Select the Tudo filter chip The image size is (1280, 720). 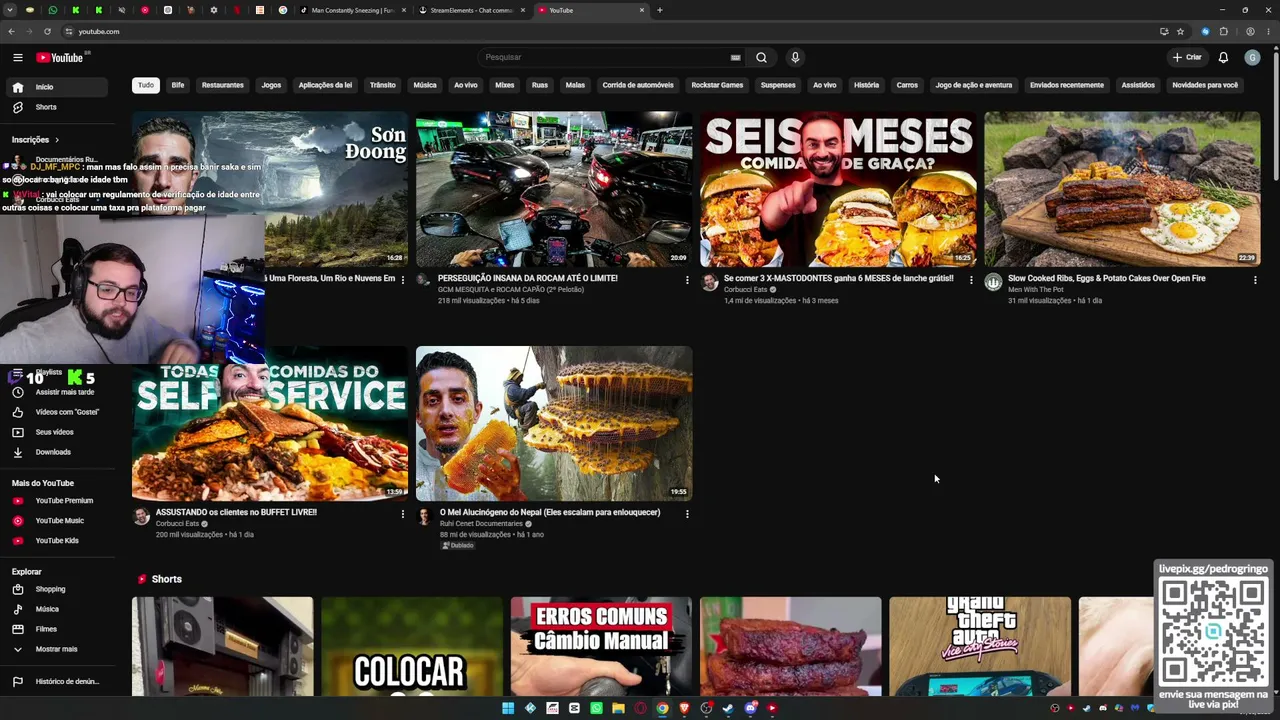pos(146,85)
